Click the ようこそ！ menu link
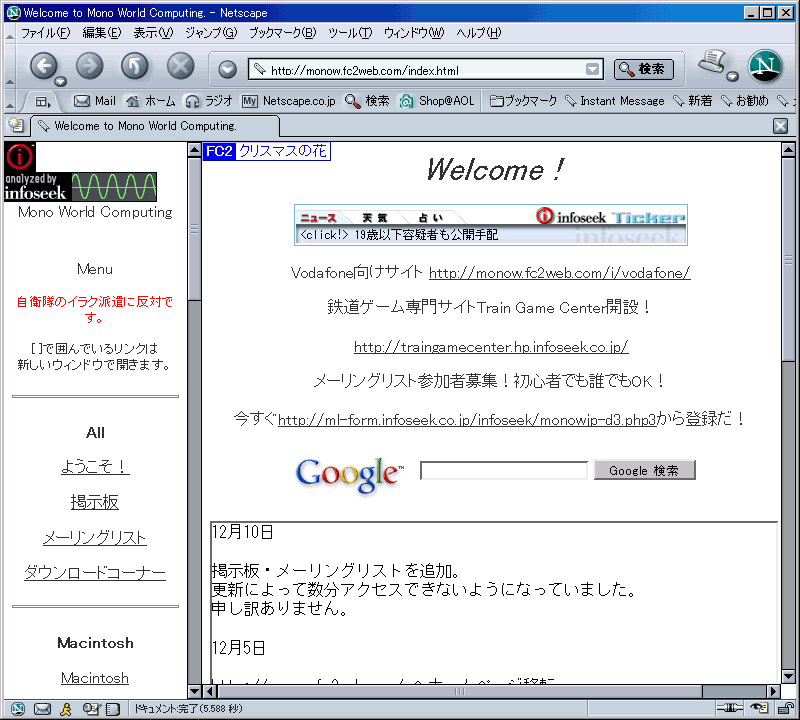This screenshot has width=800, height=720. (x=95, y=466)
